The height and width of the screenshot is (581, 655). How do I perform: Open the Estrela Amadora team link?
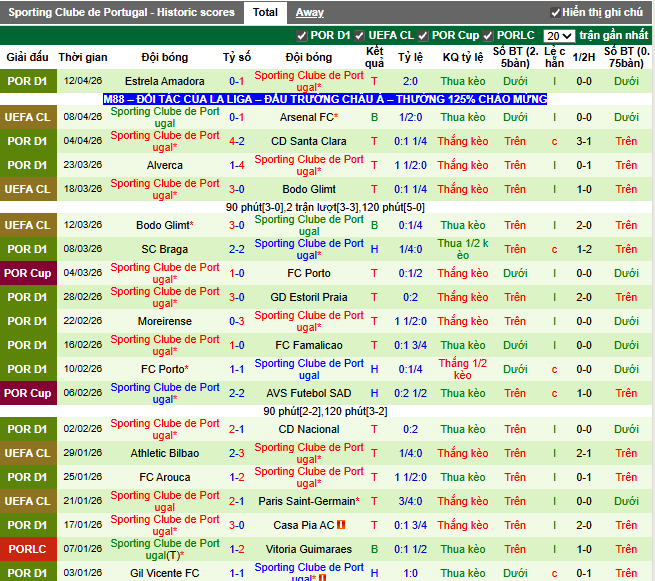click(164, 81)
